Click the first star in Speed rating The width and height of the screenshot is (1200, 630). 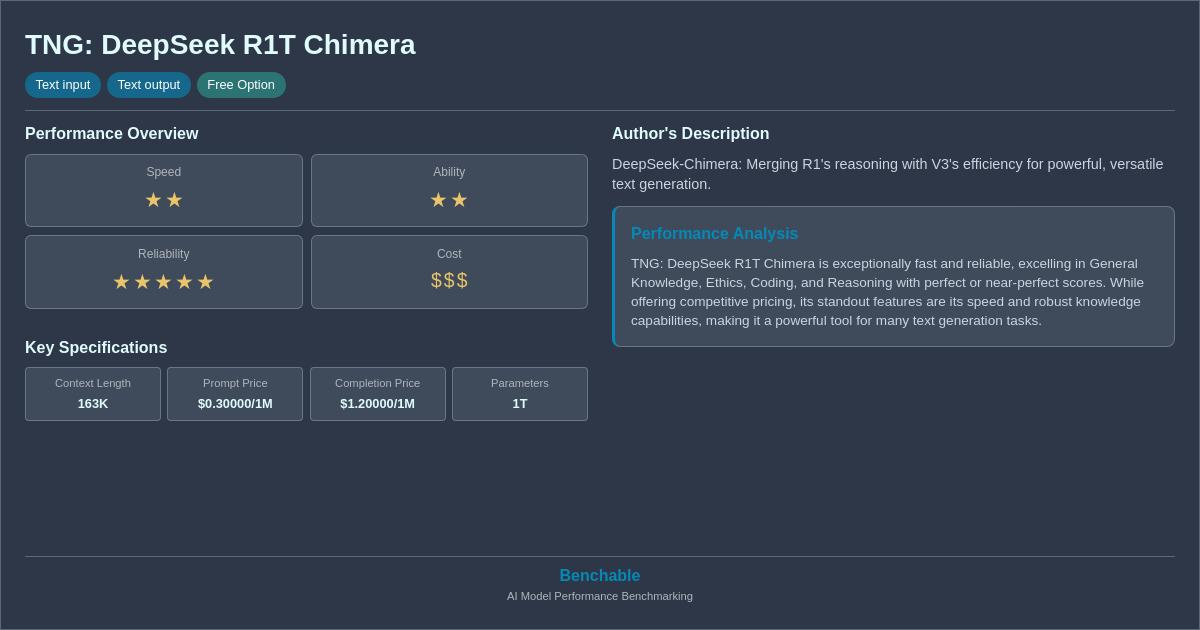tap(152, 199)
